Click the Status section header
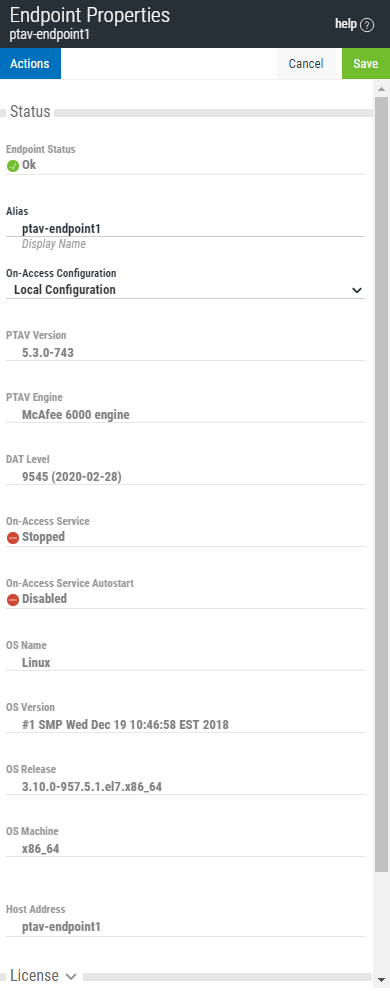The image size is (390, 991). (x=30, y=112)
